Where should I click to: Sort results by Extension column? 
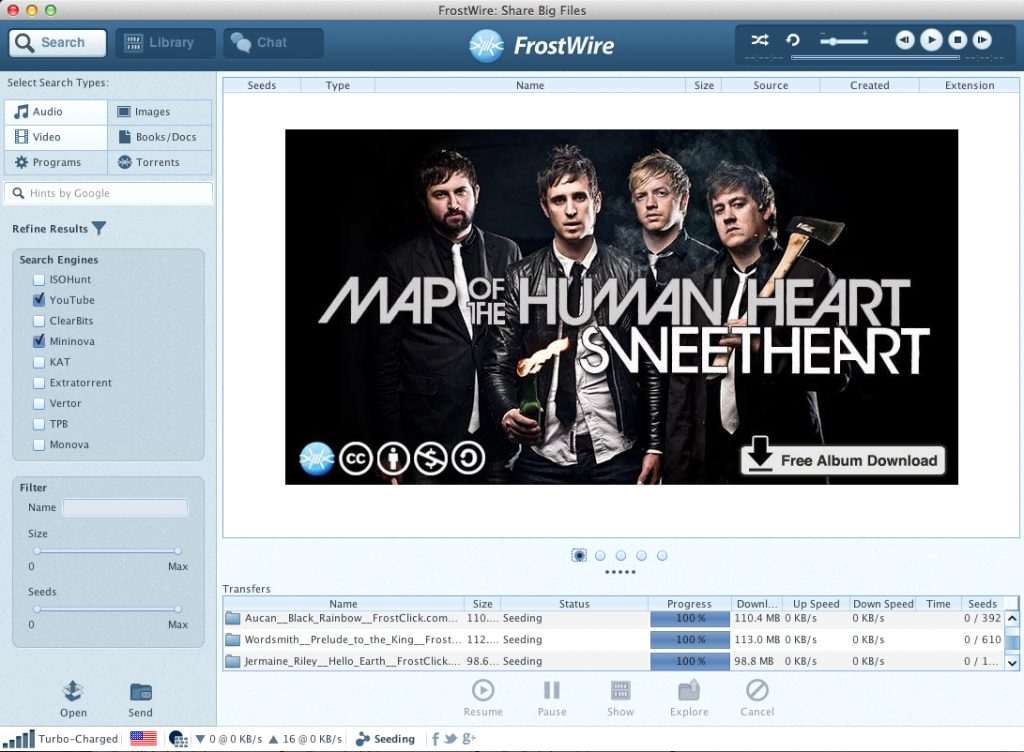[970, 85]
